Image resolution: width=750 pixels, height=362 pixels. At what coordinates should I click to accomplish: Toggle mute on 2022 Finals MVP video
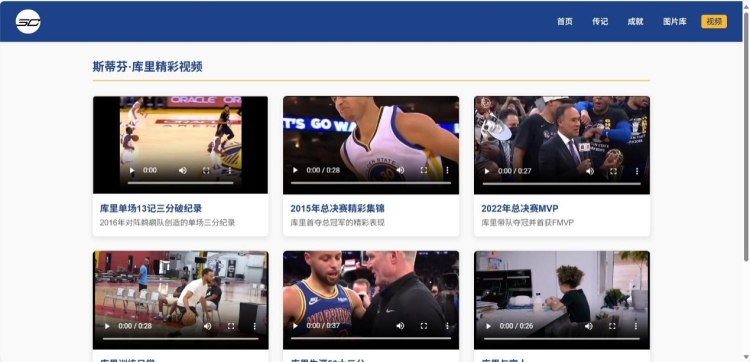click(590, 171)
